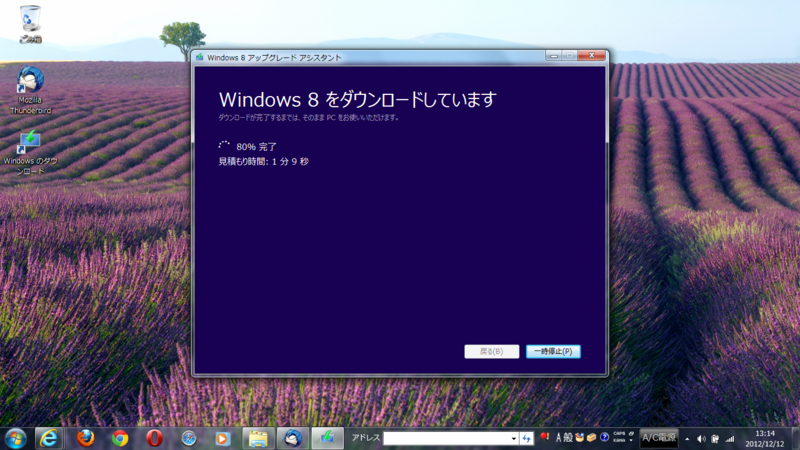Launch Opera from the taskbar
Screen dimensions: 800x450
(x=154, y=438)
